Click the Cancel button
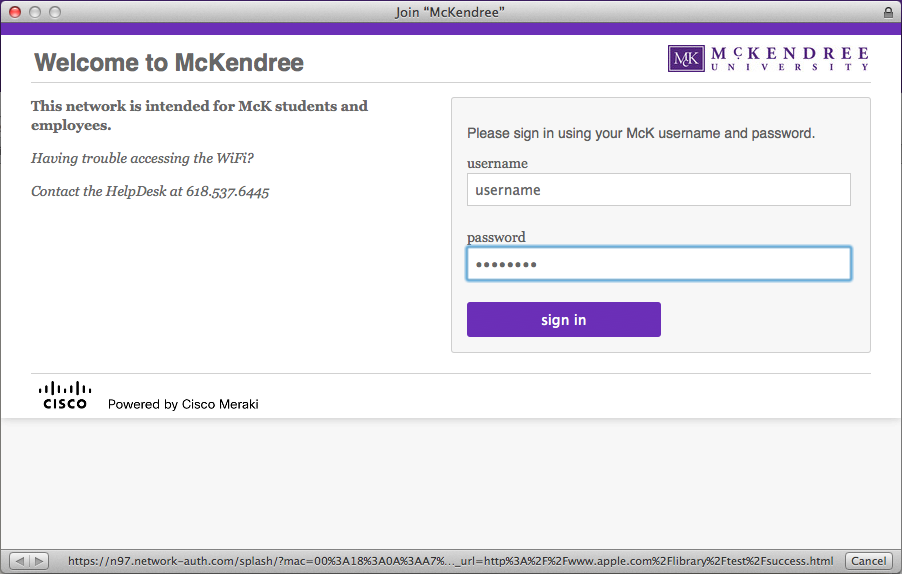902x574 pixels. pos(869,561)
